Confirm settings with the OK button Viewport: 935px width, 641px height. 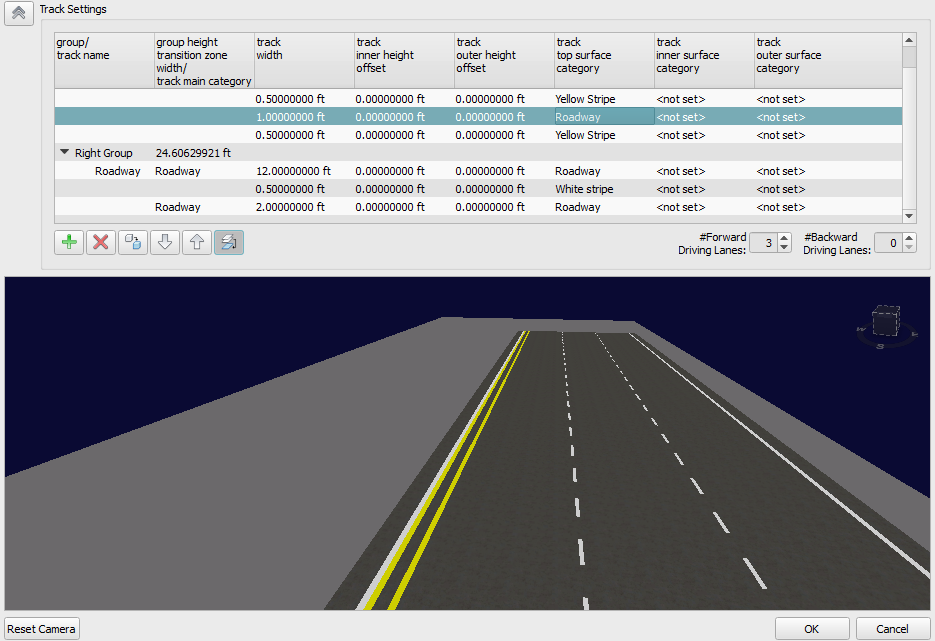pos(811,628)
